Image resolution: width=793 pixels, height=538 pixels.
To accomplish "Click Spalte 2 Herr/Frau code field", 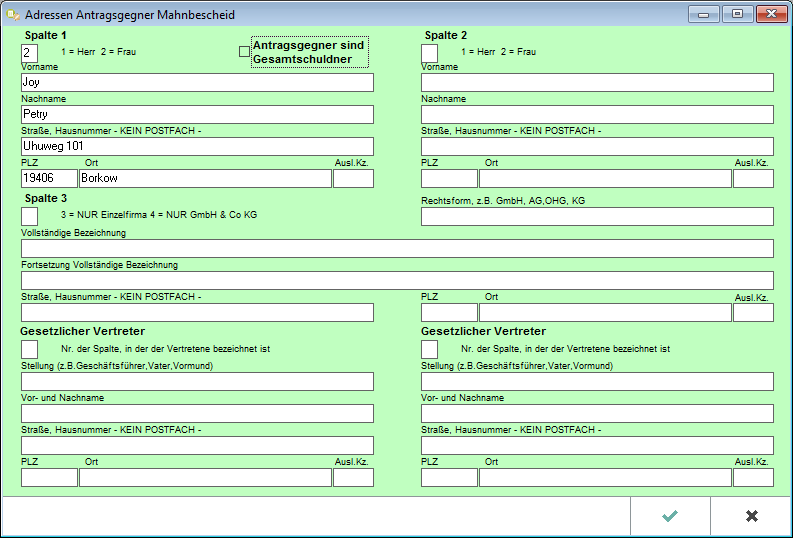I will tap(429, 53).
